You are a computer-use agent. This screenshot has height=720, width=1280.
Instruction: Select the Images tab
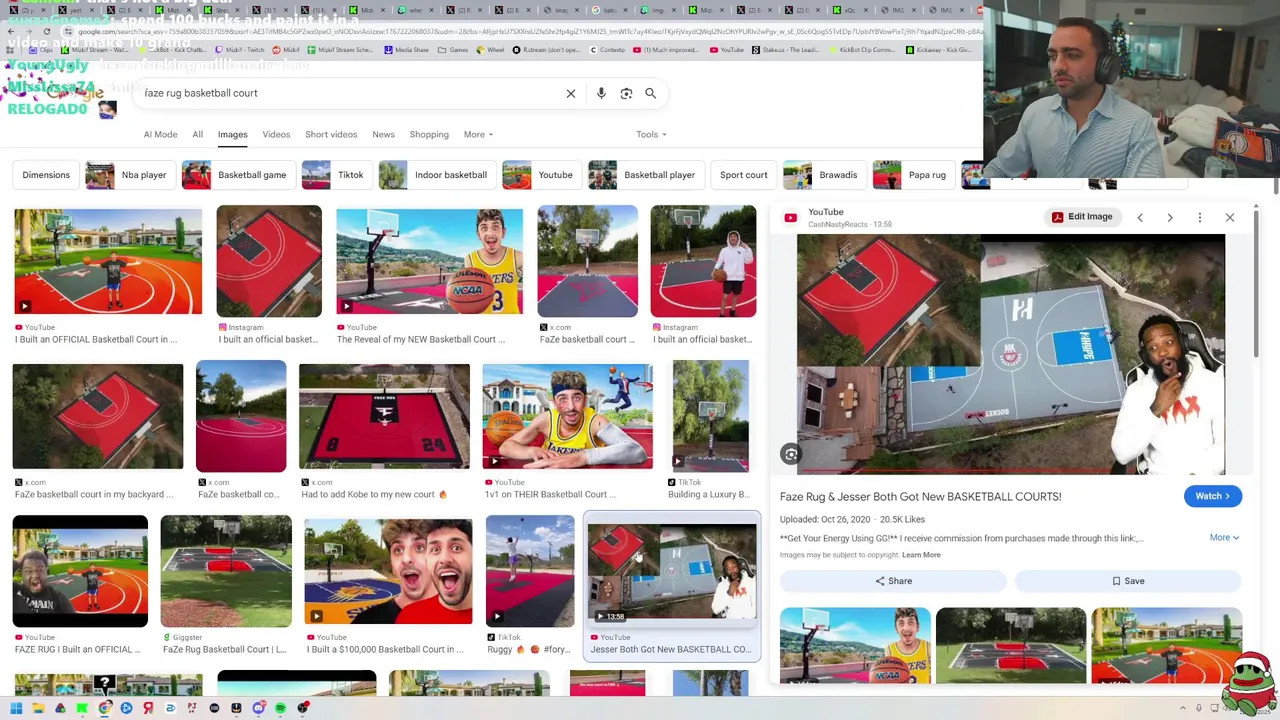pos(232,134)
